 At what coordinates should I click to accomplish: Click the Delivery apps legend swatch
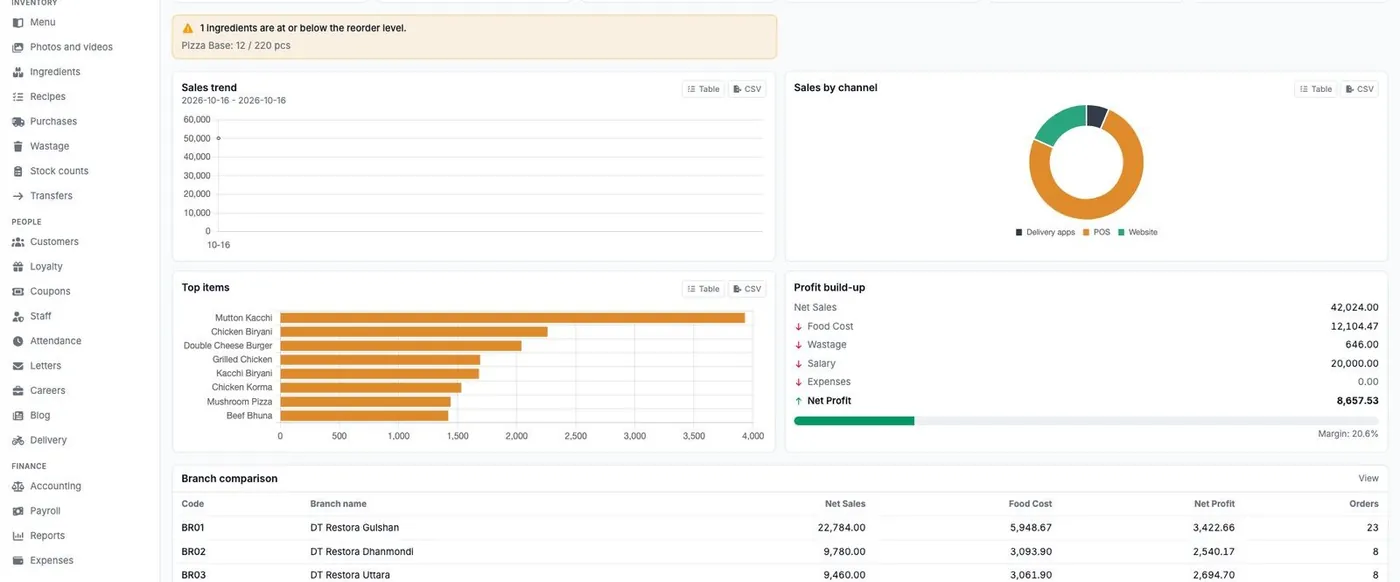tap(1019, 232)
